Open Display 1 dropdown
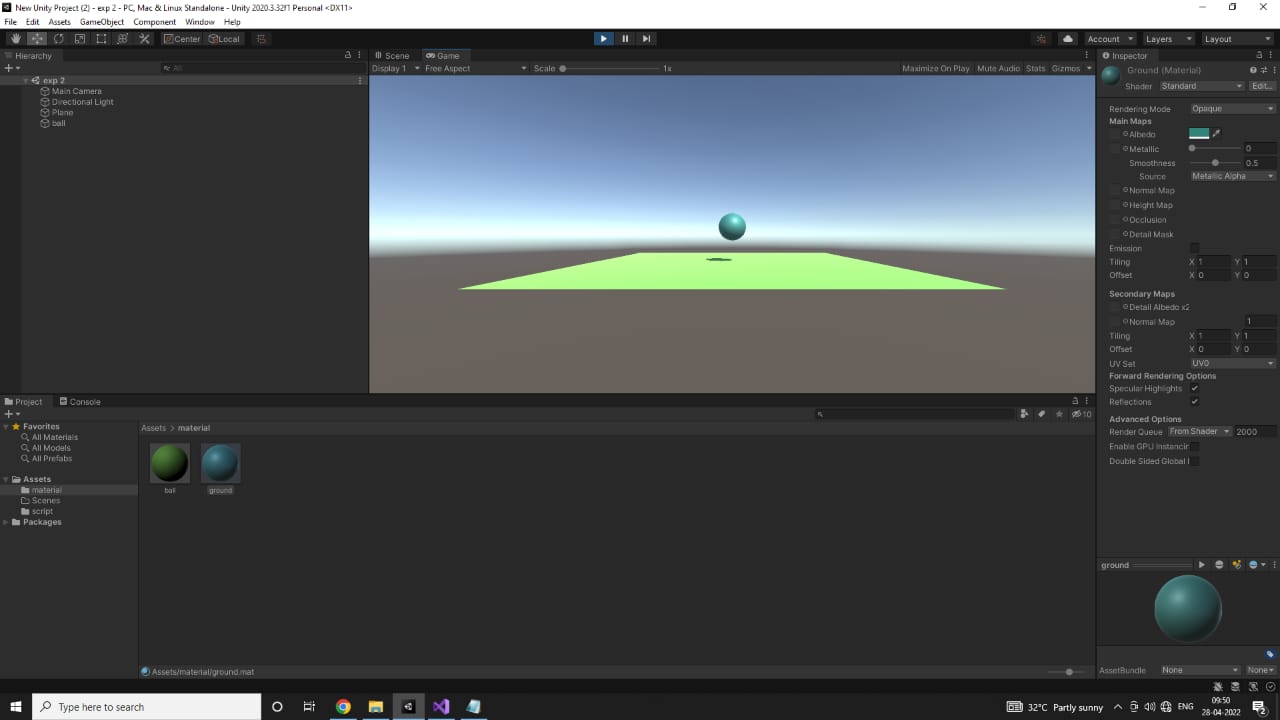This screenshot has height=720, width=1280. [x=396, y=68]
